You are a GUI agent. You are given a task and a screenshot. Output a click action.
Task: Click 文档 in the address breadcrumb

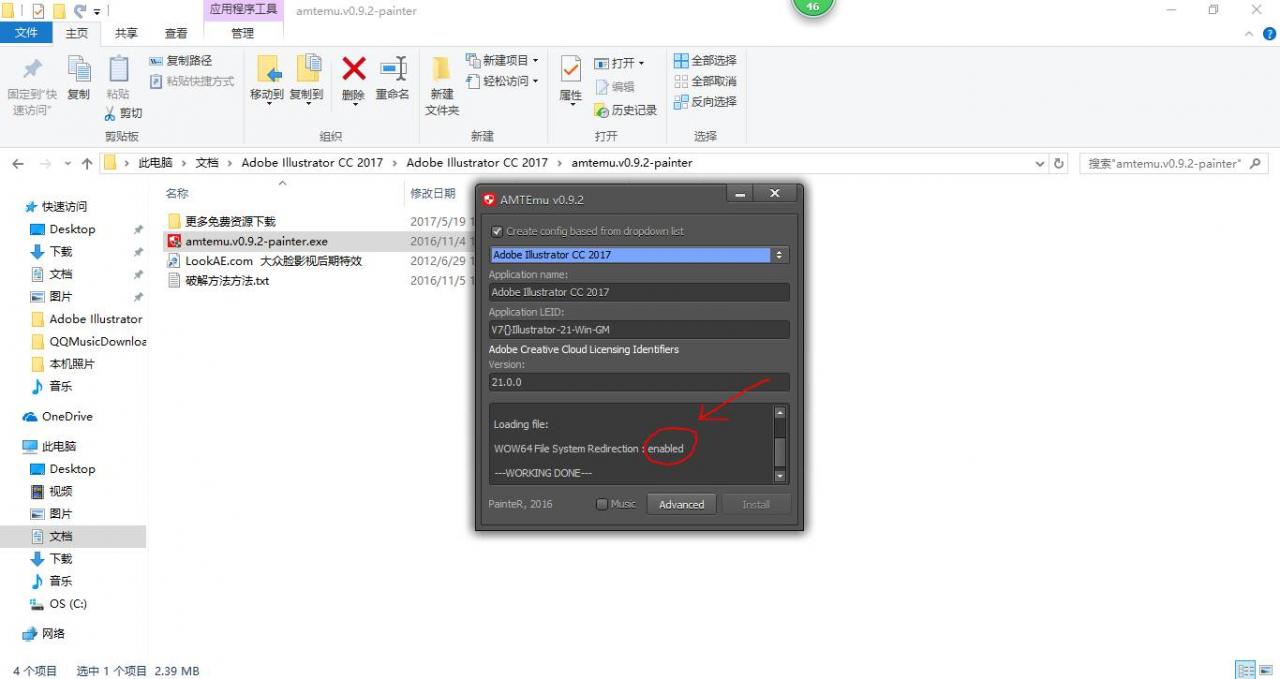207,163
